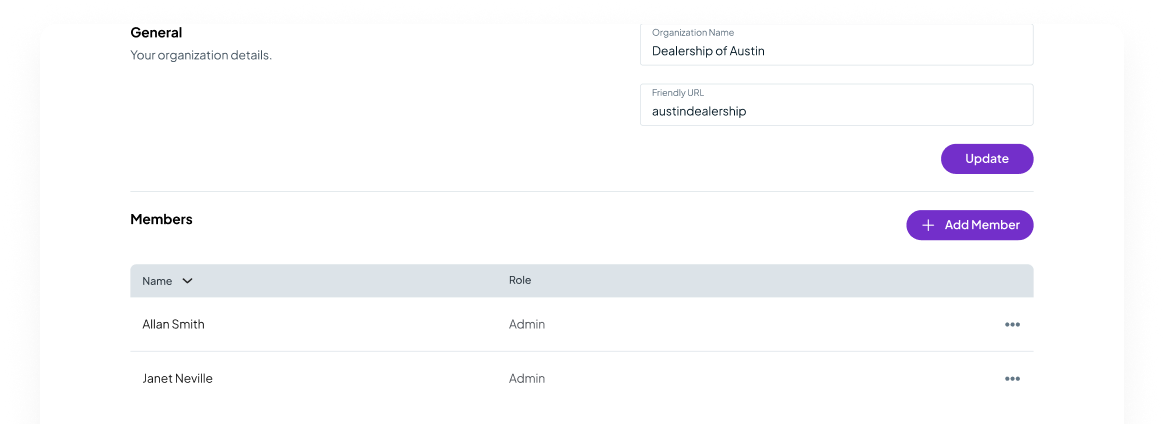Click the Add Member button label
This screenshot has height=424, width=1164.
(982, 225)
